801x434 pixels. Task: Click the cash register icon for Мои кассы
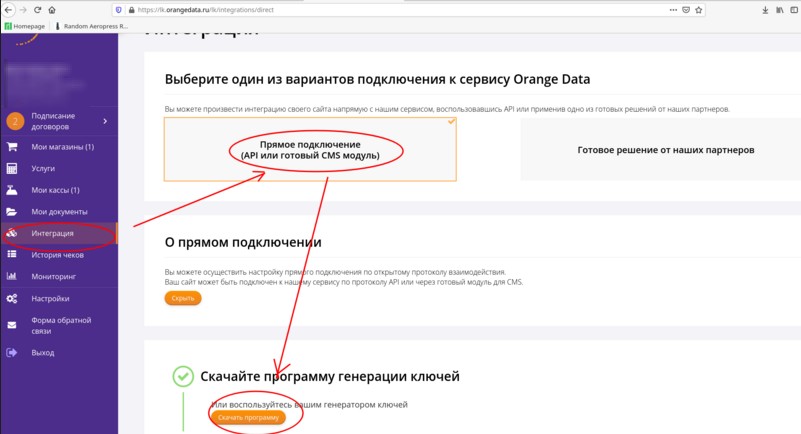12,190
